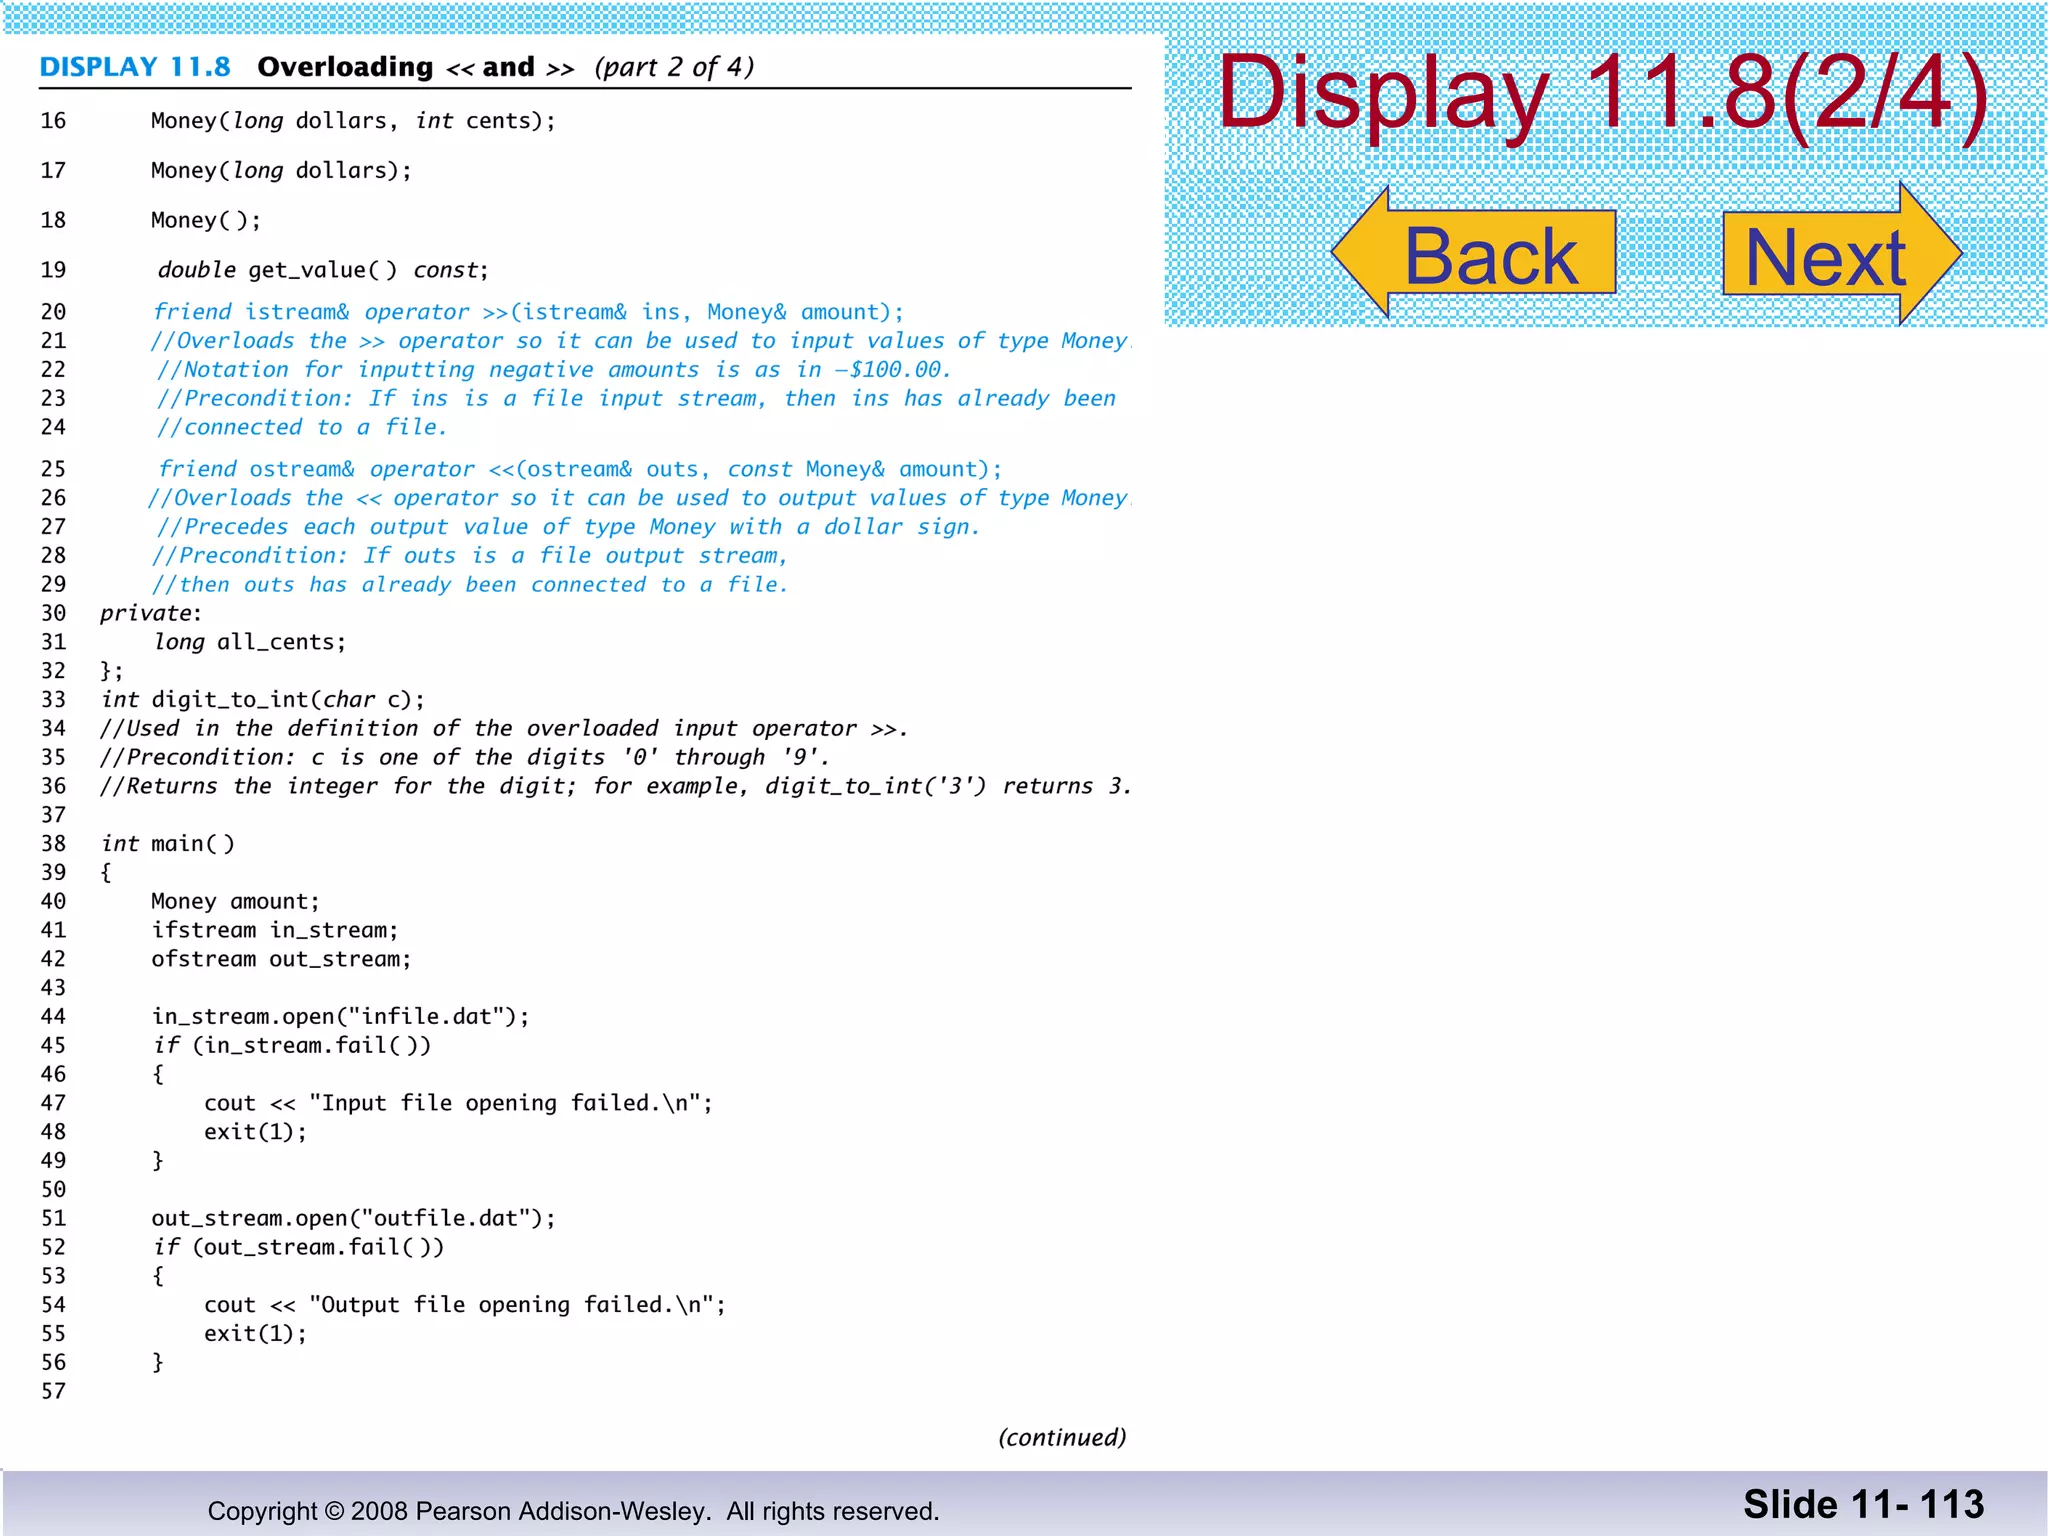The image size is (2048, 1536).
Task: Click comment '//Used in the definition of the overloaded'
Action: (x=505, y=728)
